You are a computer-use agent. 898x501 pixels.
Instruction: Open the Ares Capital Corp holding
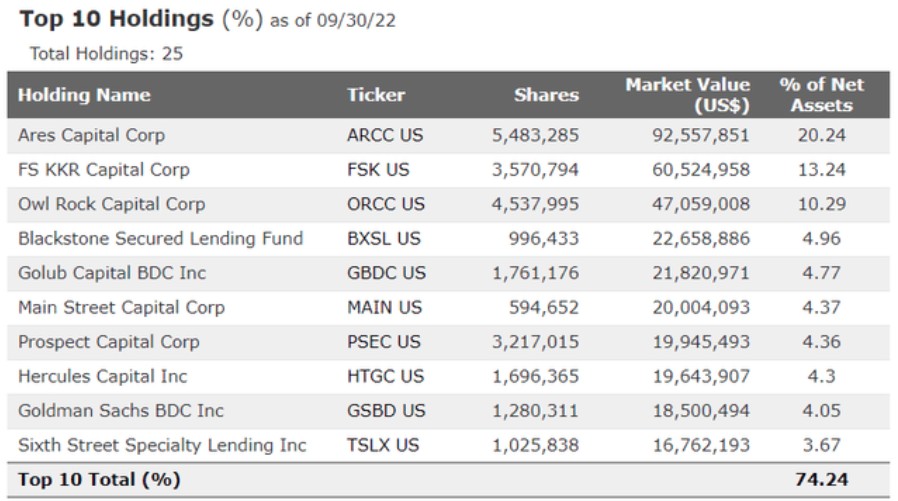pyautogui.click(x=91, y=135)
